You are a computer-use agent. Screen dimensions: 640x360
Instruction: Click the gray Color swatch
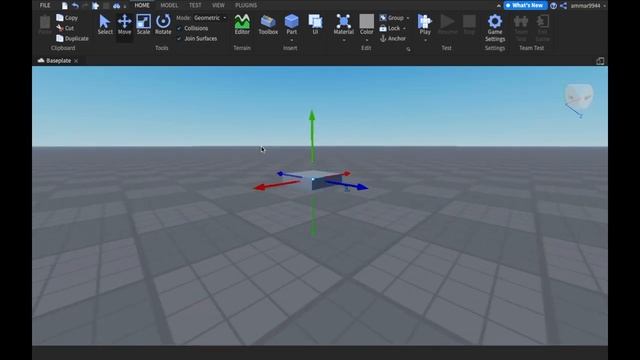pos(367,21)
